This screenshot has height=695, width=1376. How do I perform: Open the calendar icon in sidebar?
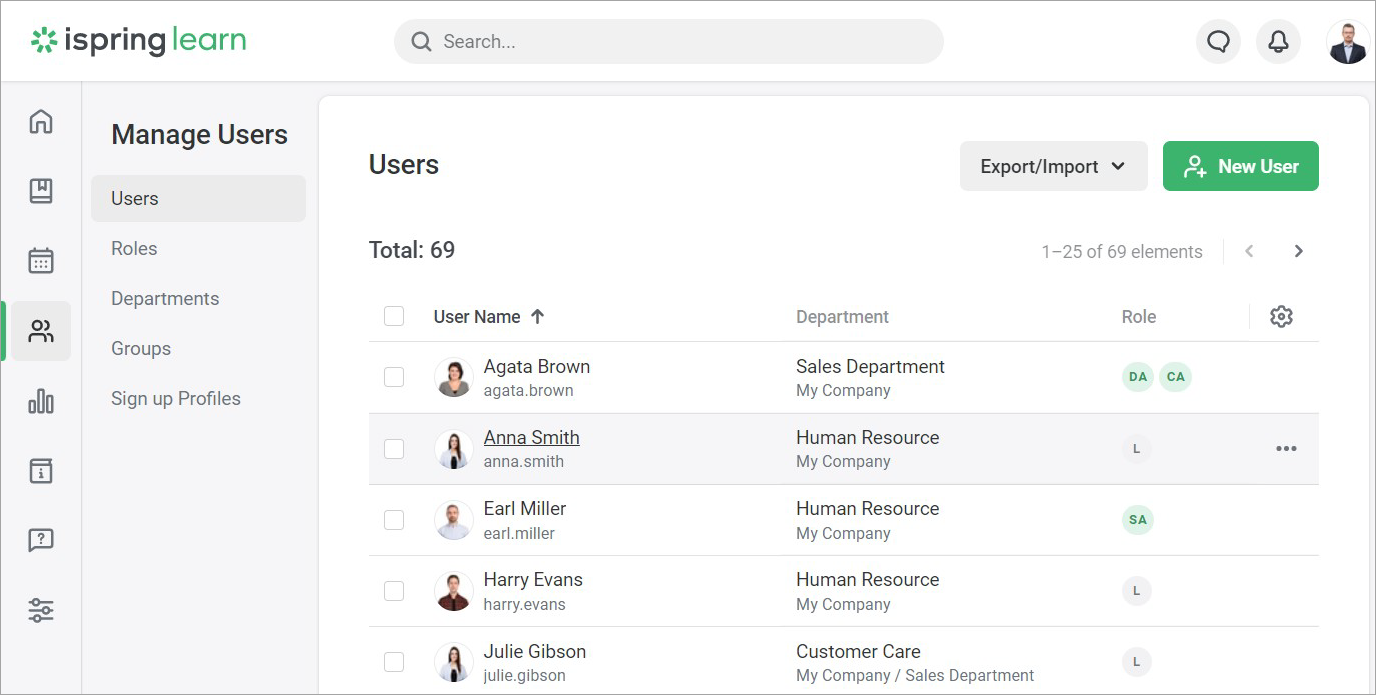coord(41,261)
